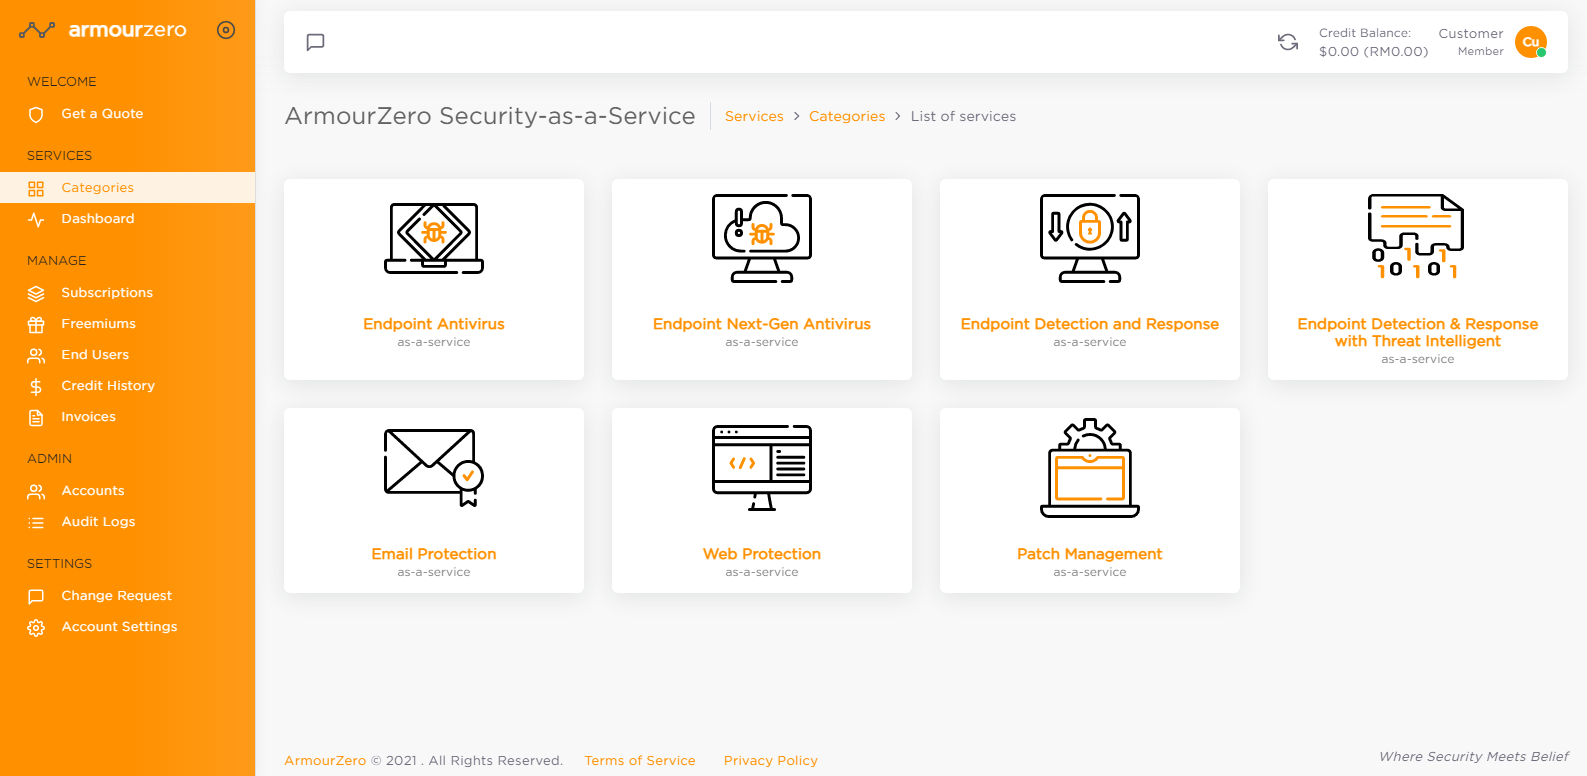Open Audit Logs in the sidebar

[x=127, y=522]
